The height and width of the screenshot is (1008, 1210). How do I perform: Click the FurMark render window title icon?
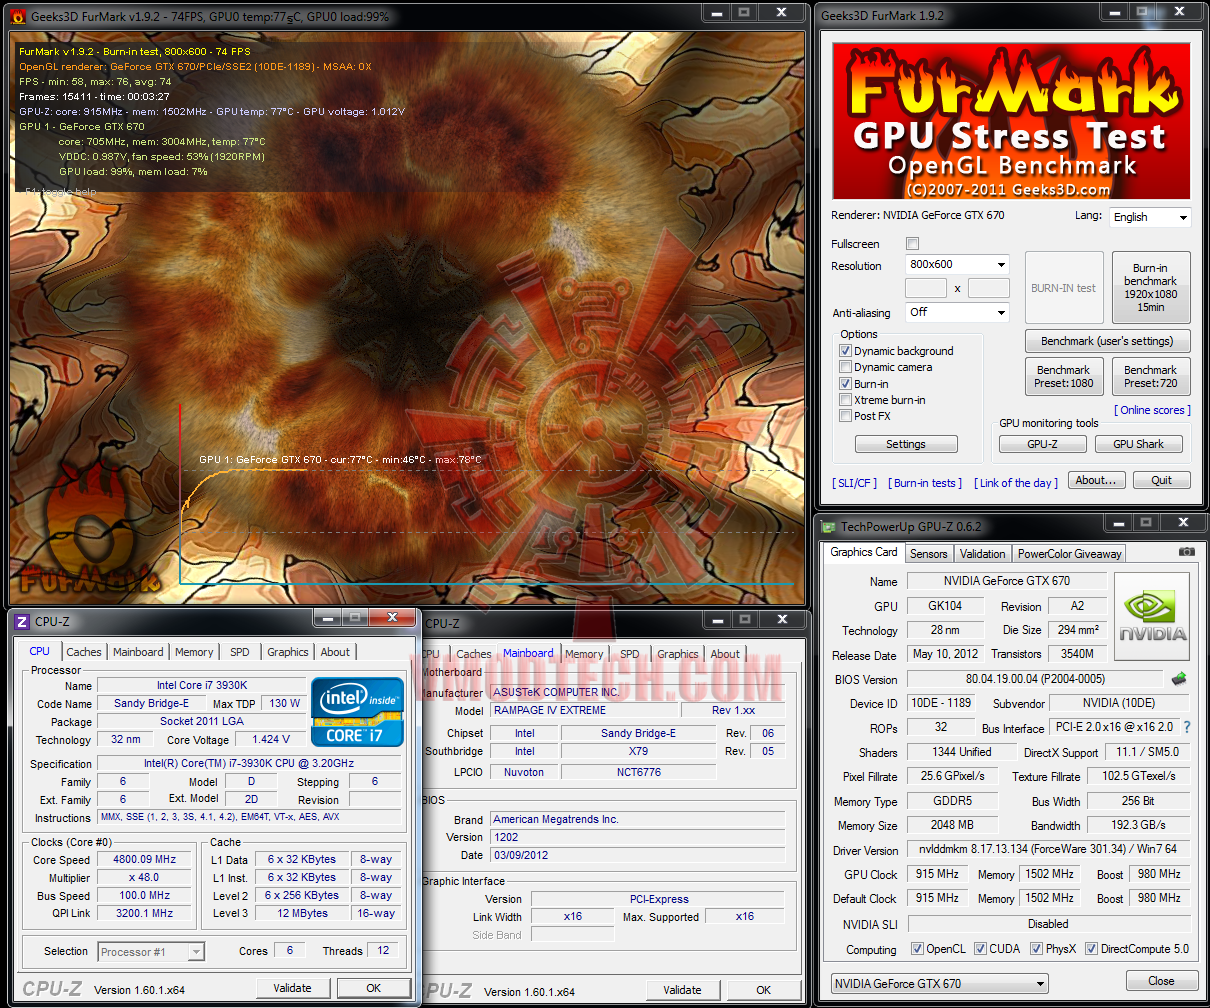[18, 16]
